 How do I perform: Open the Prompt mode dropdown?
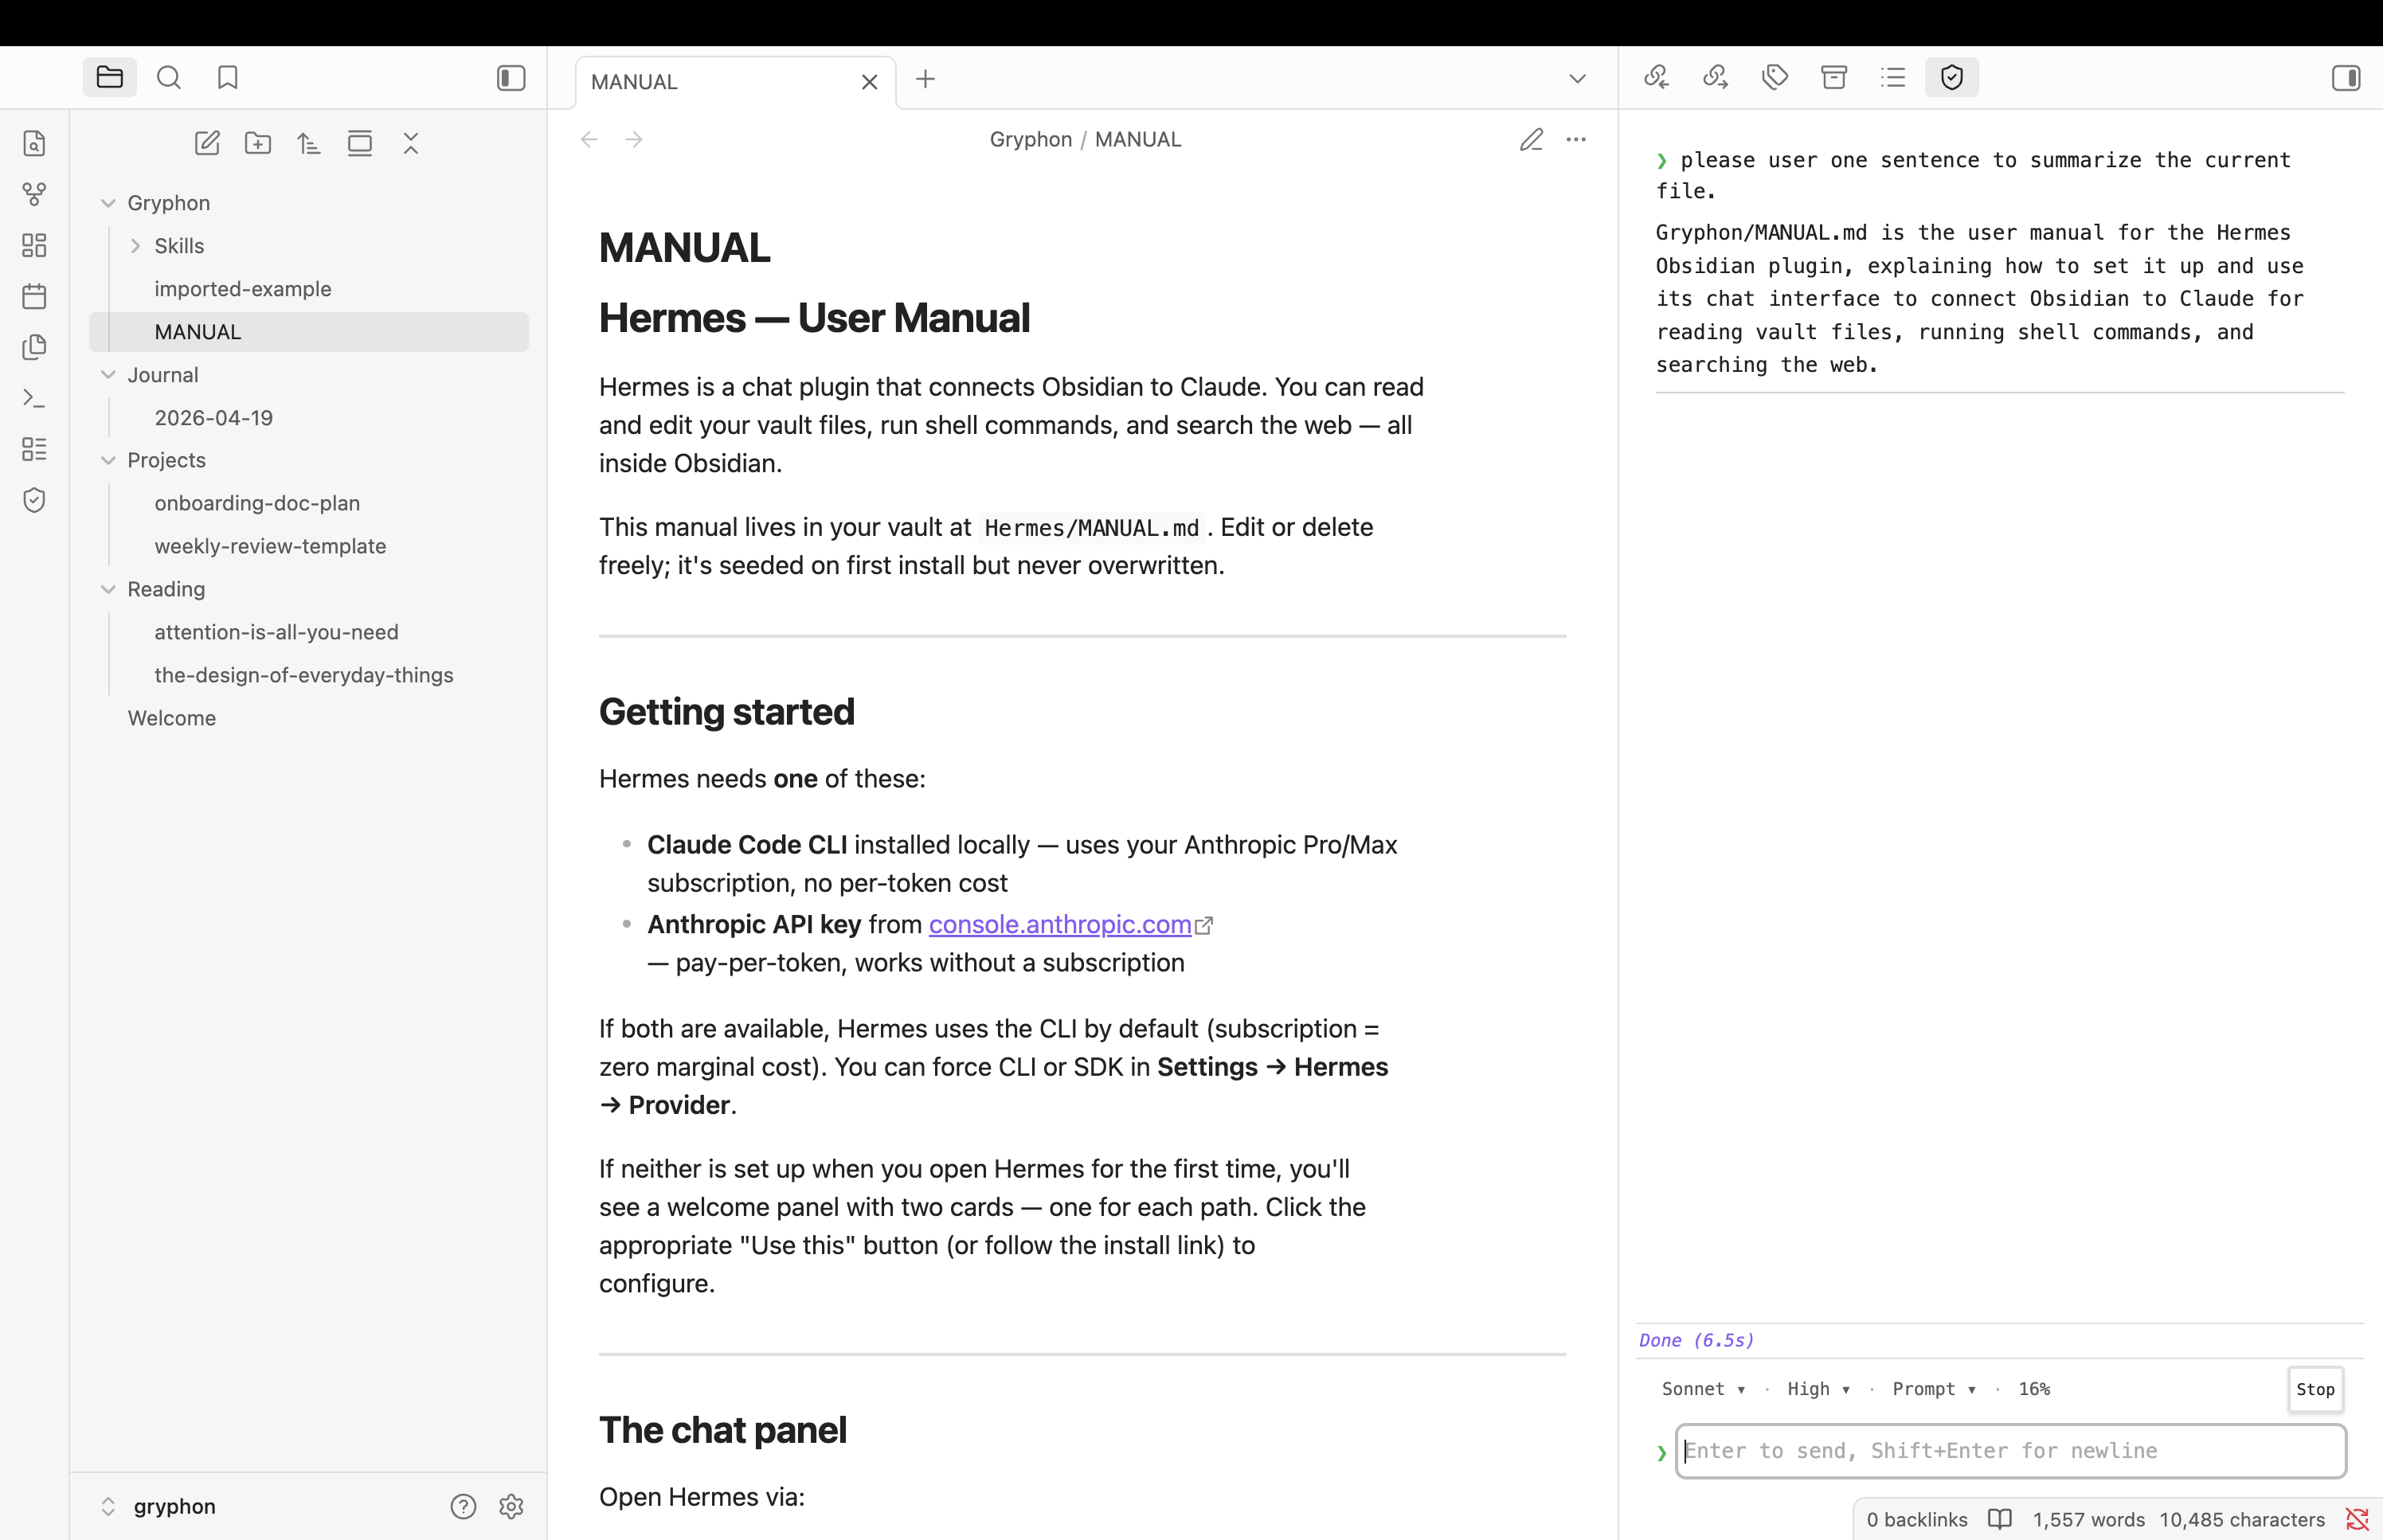tap(1934, 1389)
